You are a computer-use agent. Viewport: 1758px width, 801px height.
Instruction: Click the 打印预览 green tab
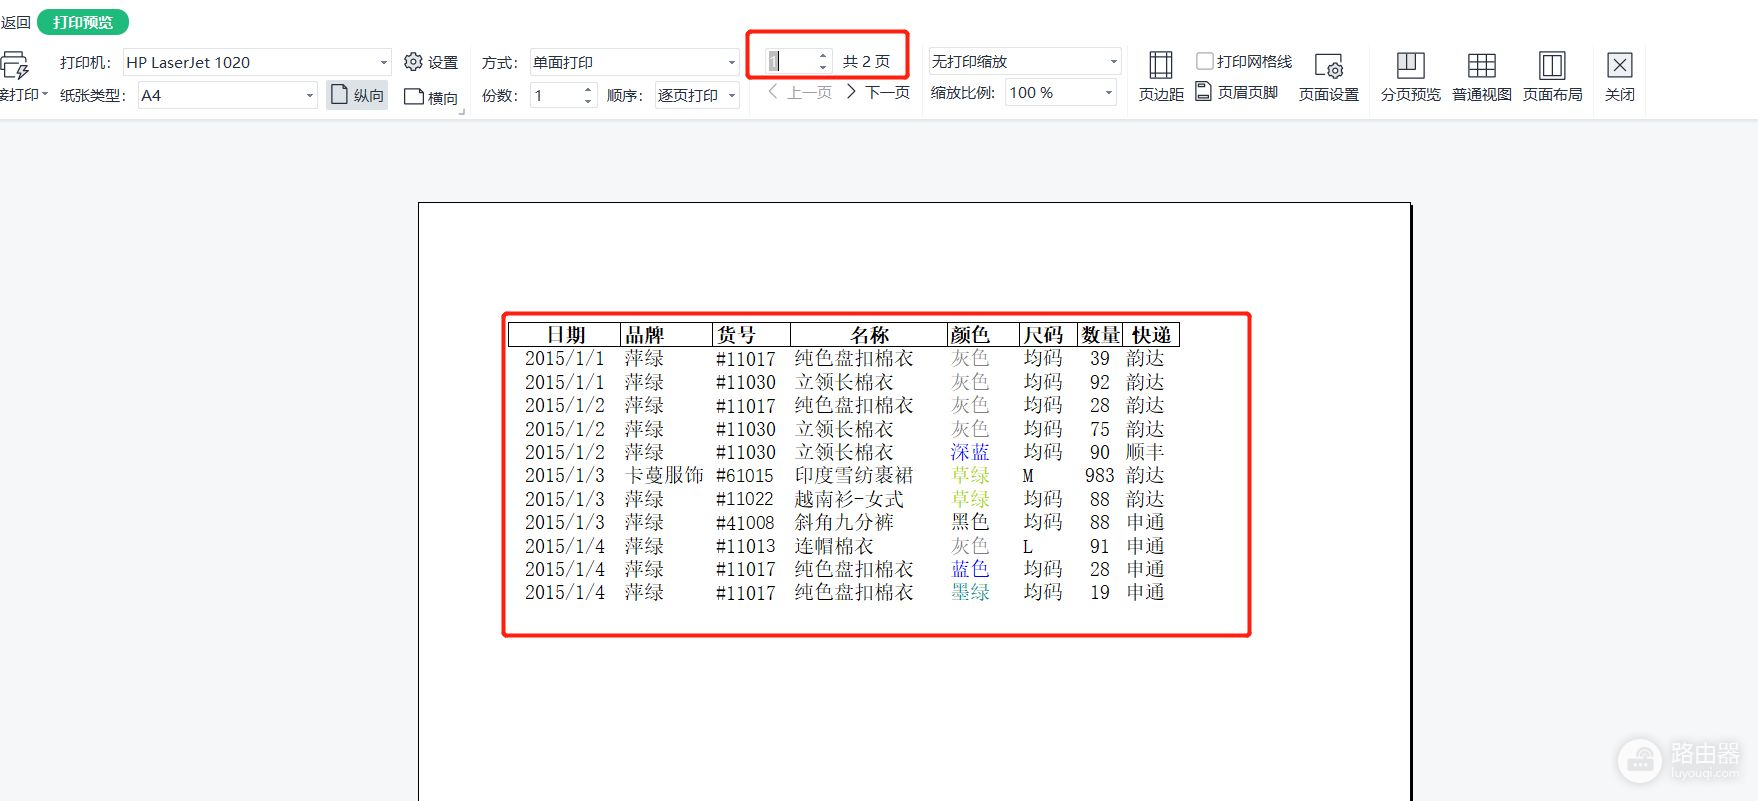click(x=83, y=22)
